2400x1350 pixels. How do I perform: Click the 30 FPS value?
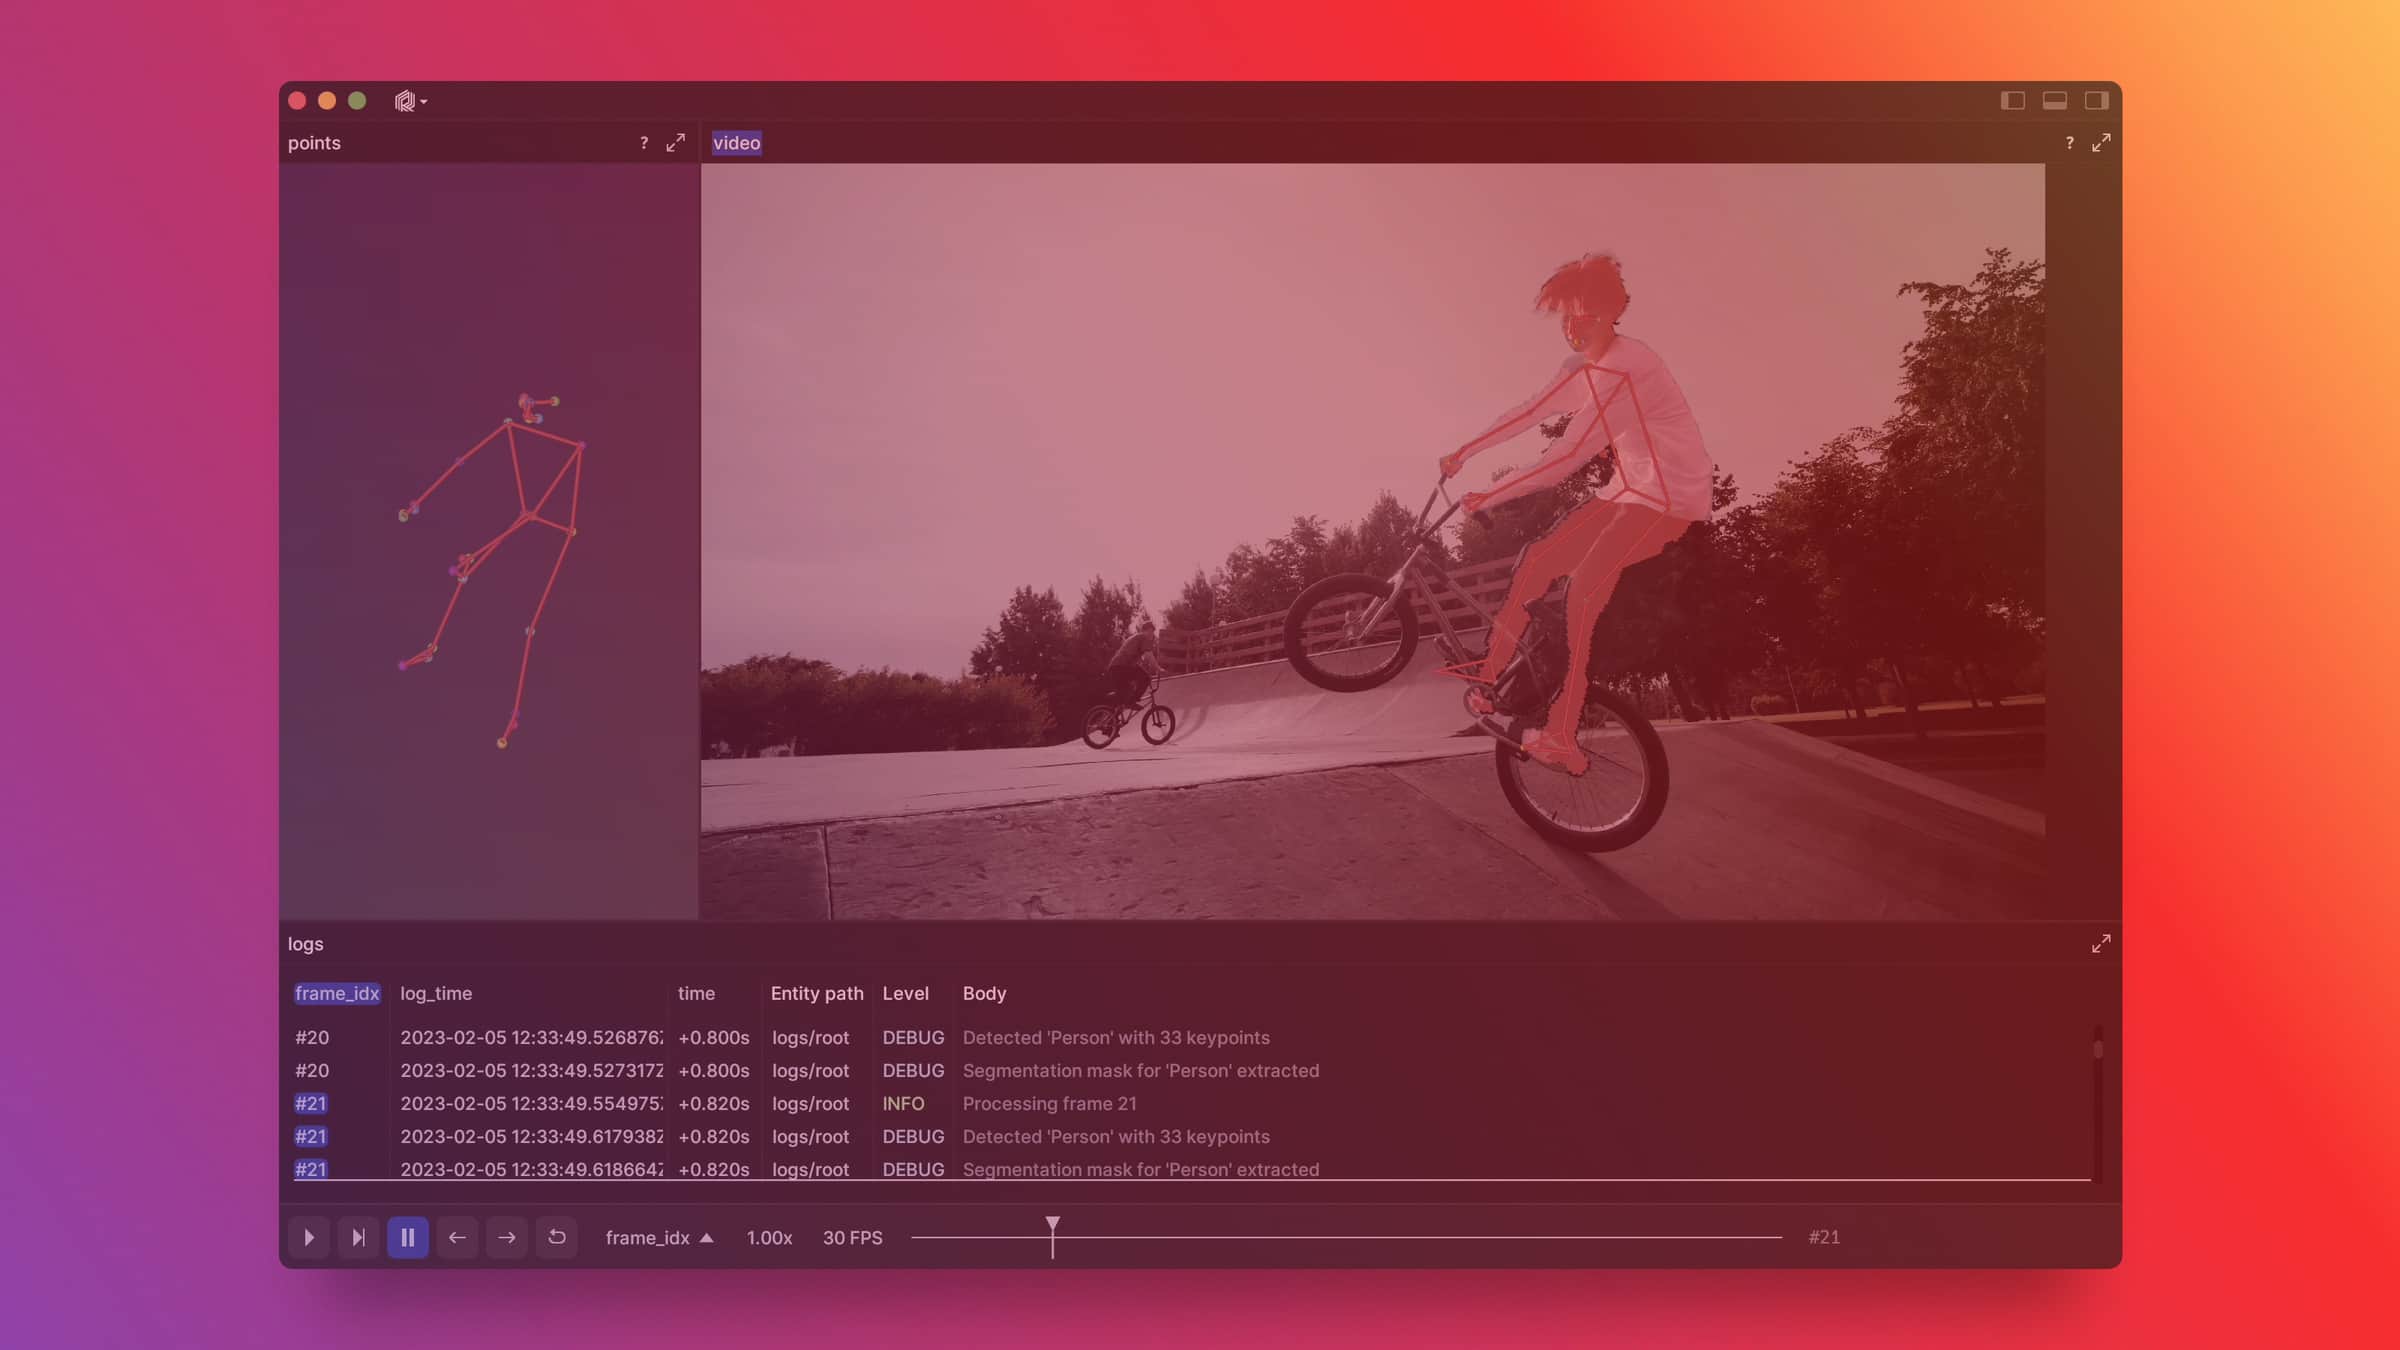852,1238
